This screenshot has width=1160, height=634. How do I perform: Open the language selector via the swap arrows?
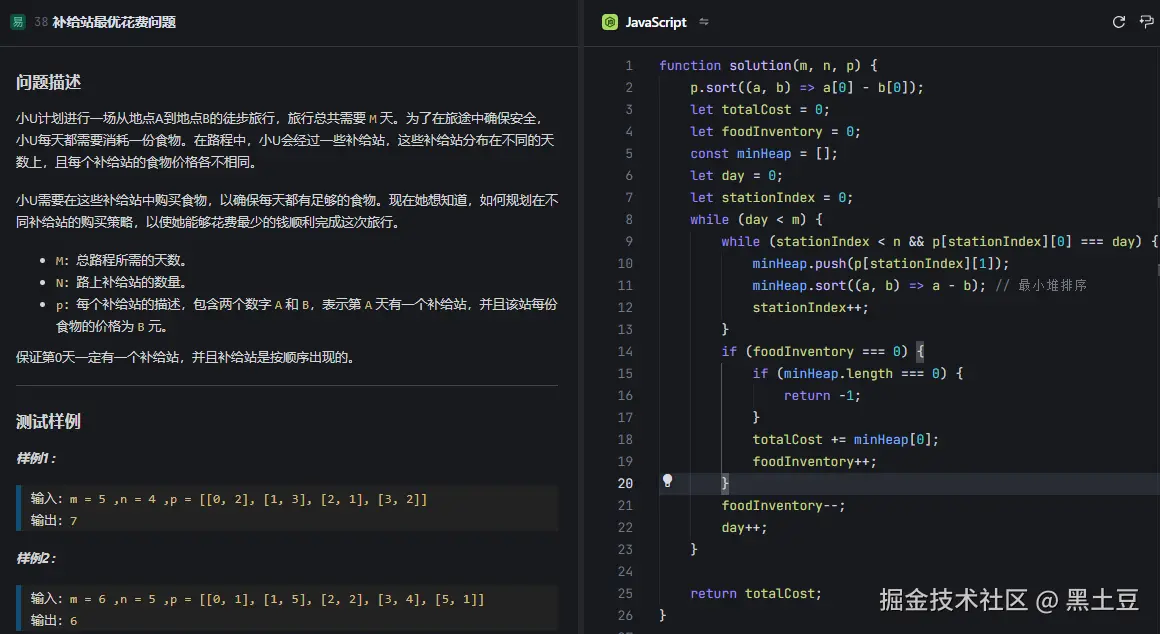pos(703,22)
